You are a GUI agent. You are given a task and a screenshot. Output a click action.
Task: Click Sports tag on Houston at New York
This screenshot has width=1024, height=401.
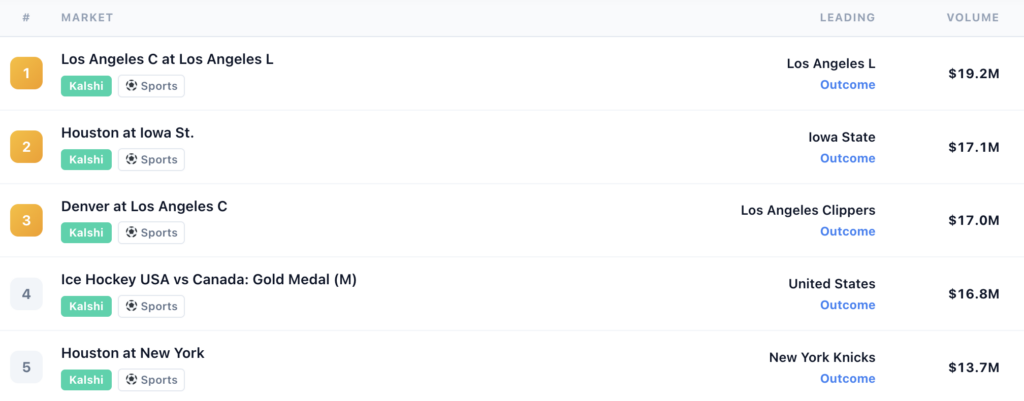151,380
